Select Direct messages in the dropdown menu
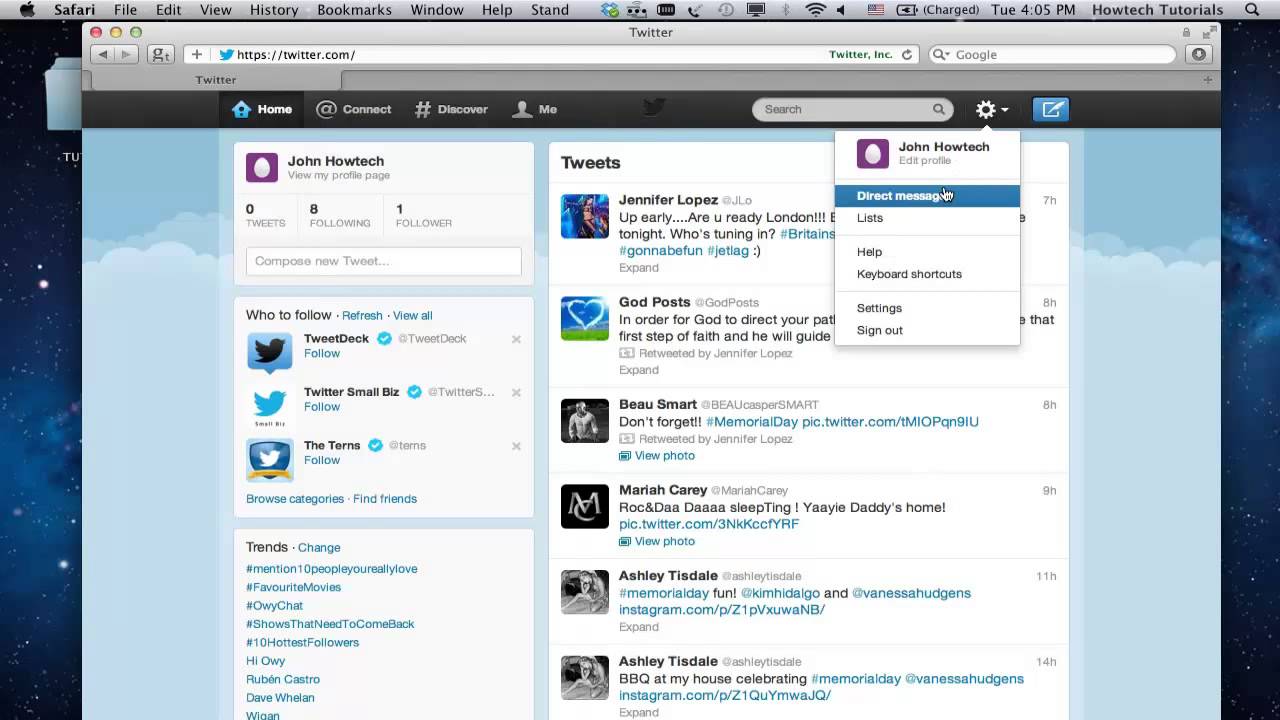Screen dimensions: 1280x720 tap(927, 196)
